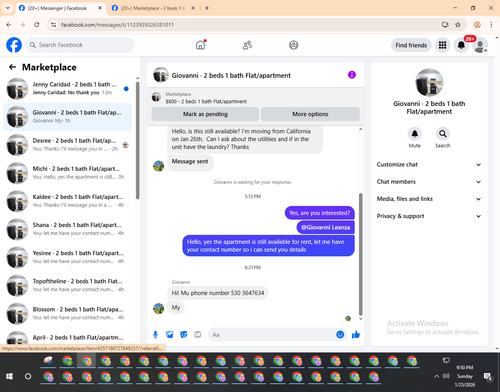Click the Search Facebook field
The width and height of the screenshot is (500, 392).
click(80, 45)
